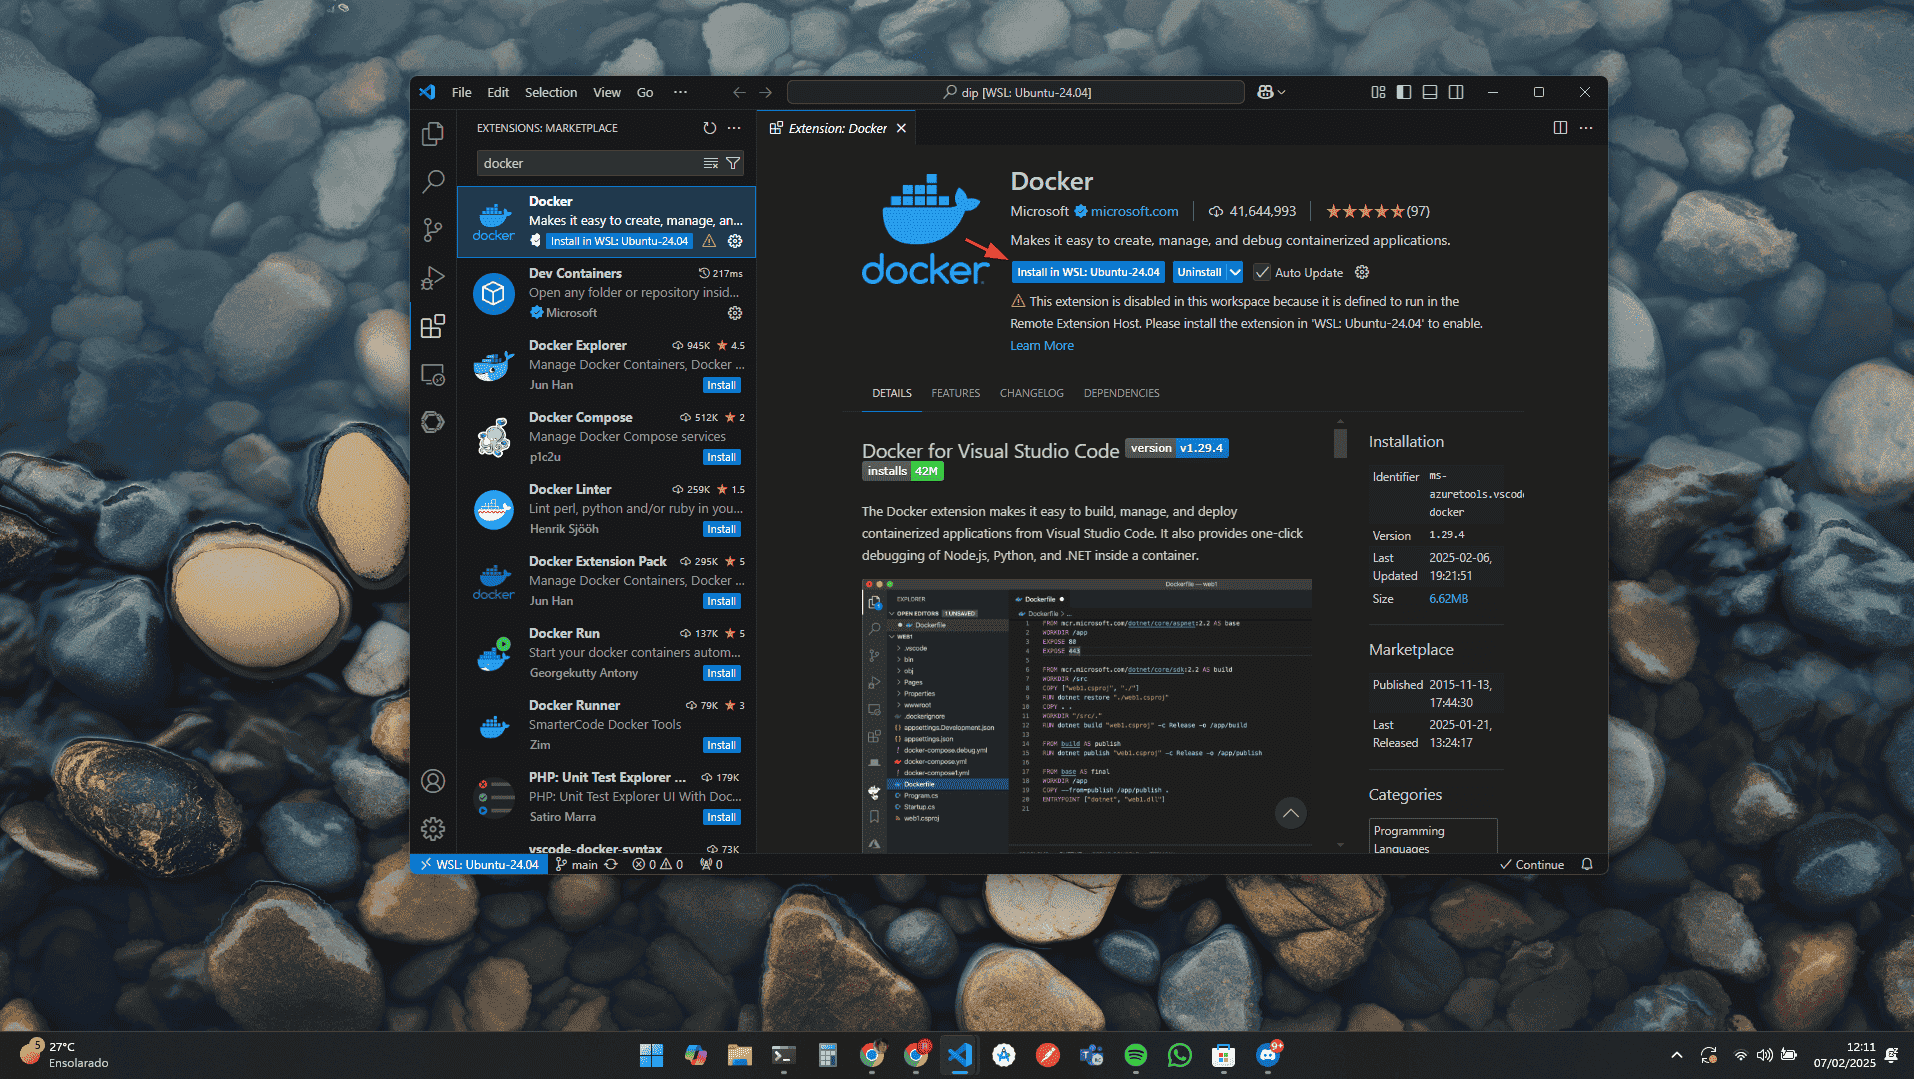Image resolution: width=1914 pixels, height=1079 pixels.
Task: Toggle the bottom panel layout button
Action: point(1430,92)
